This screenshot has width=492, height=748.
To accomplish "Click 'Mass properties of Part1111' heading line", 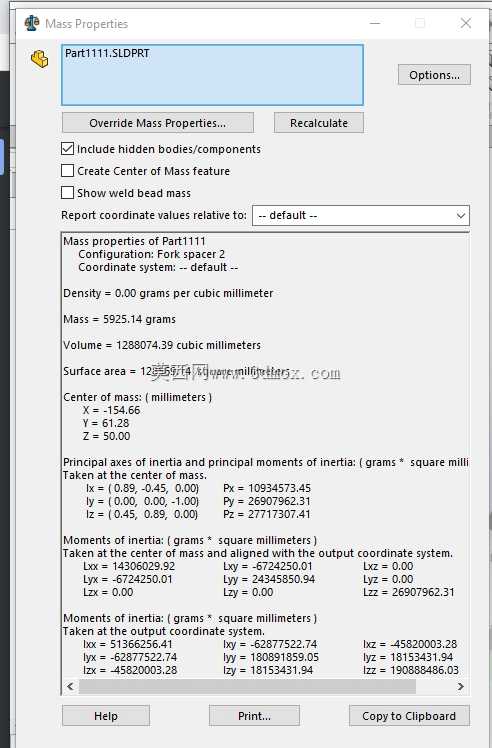I will click(x=134, y=241).
